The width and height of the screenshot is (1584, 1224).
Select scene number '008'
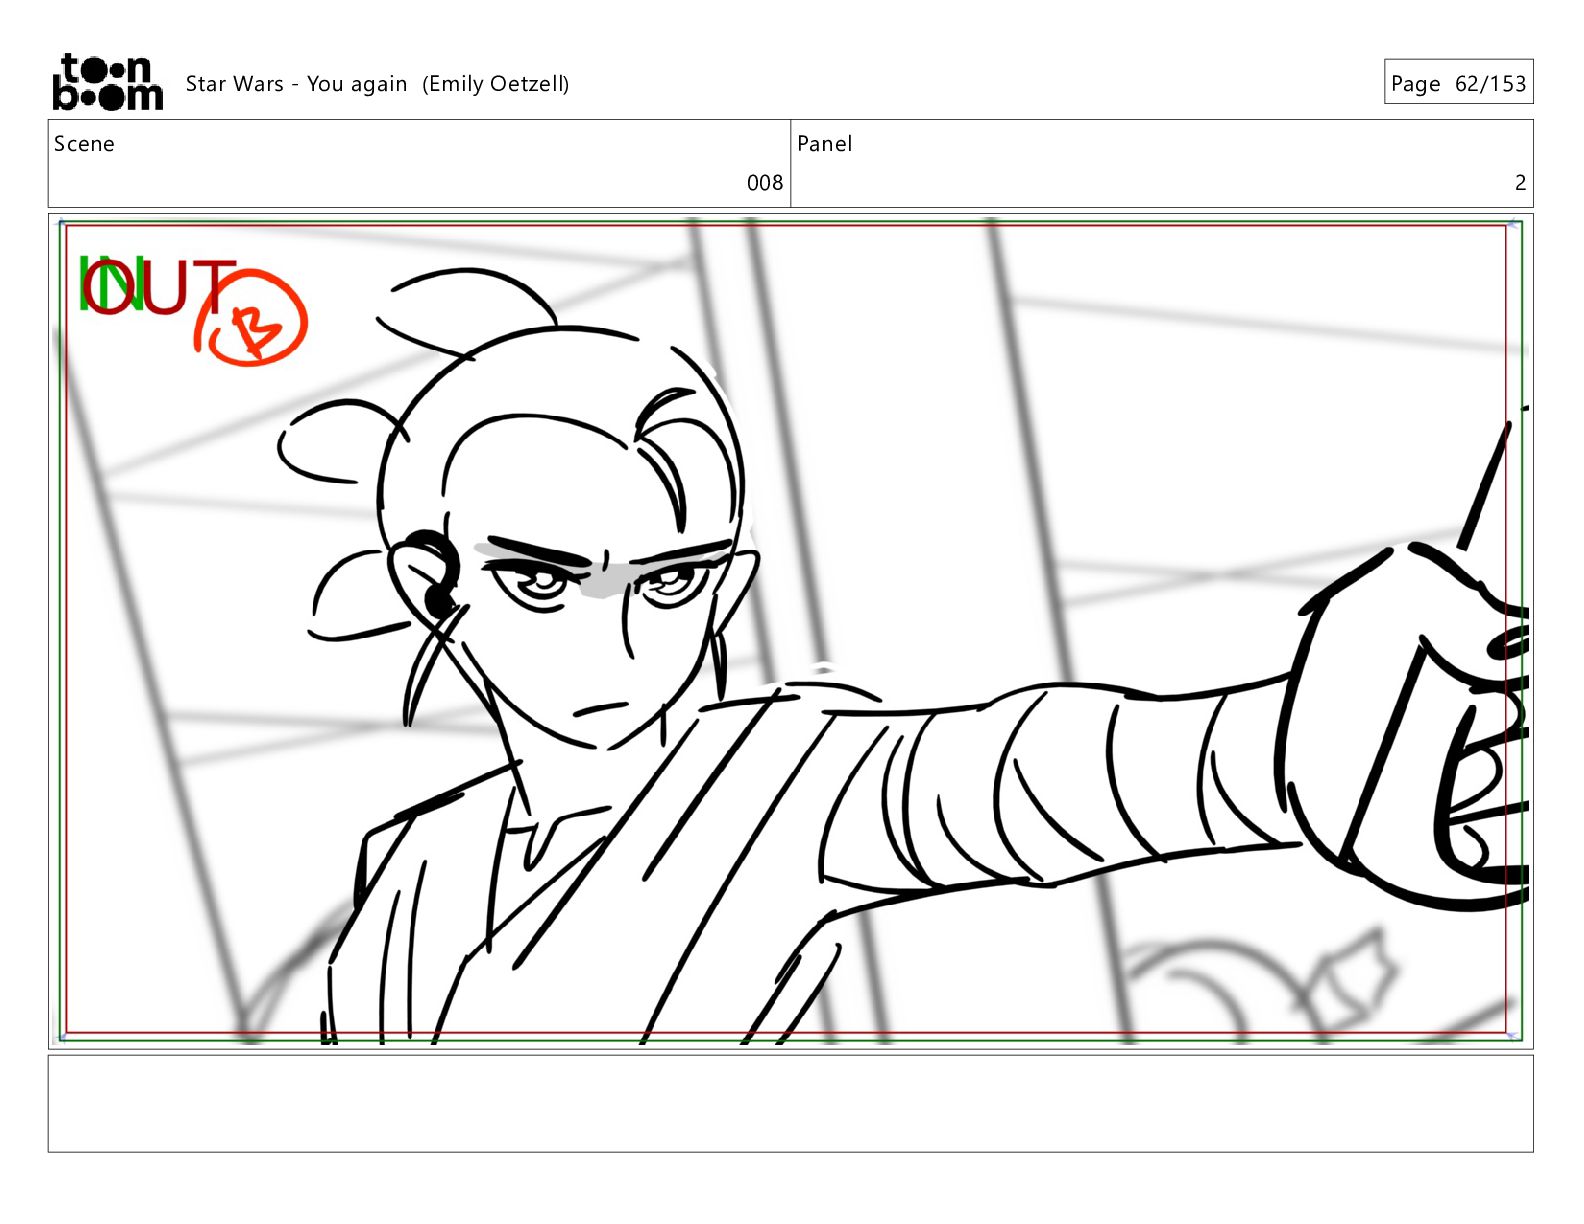(x=765, y=183)
